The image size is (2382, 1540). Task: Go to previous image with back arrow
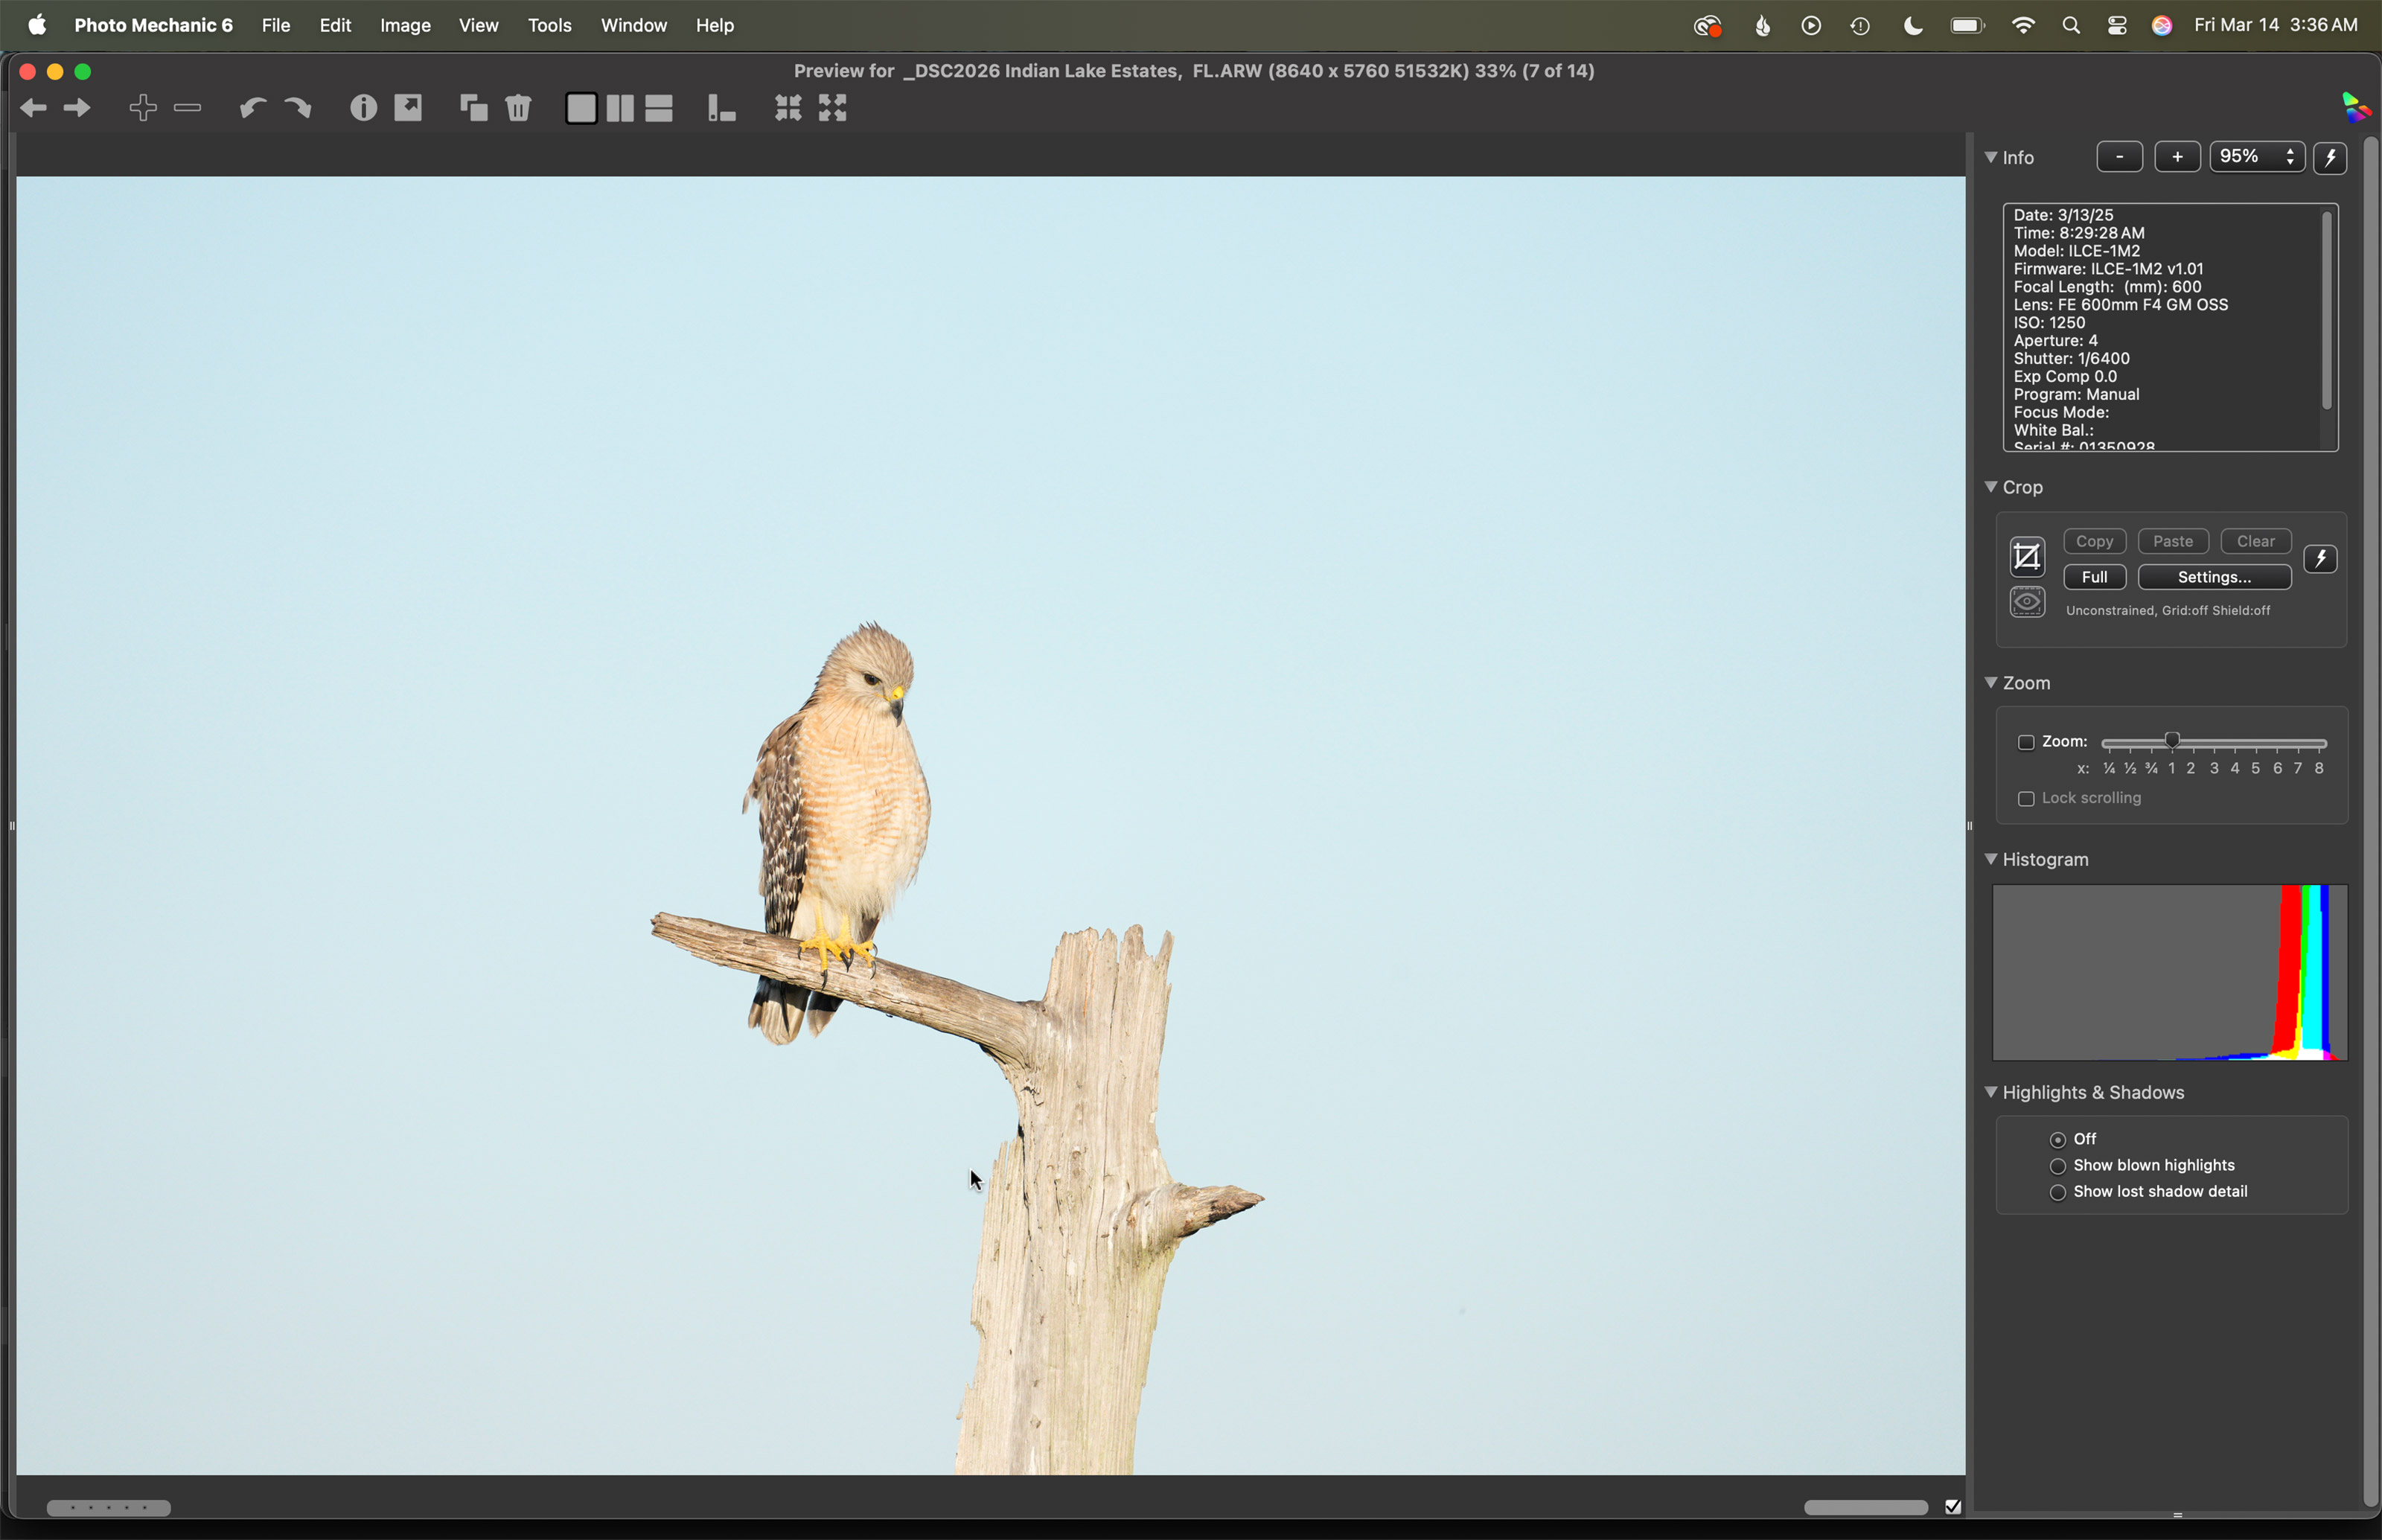point(33,108)
